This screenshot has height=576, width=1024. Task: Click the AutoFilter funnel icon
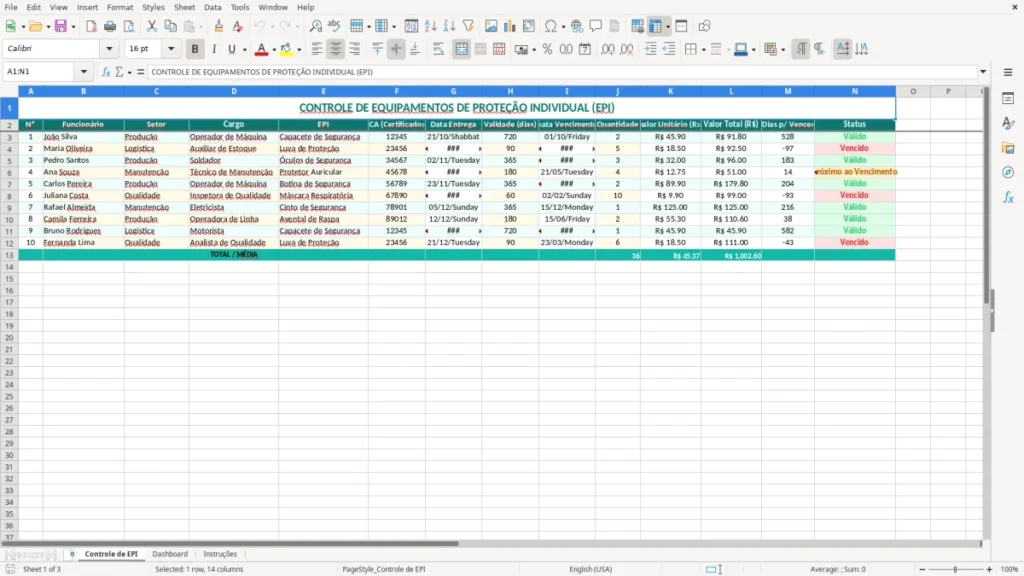[x=468, y=26]
